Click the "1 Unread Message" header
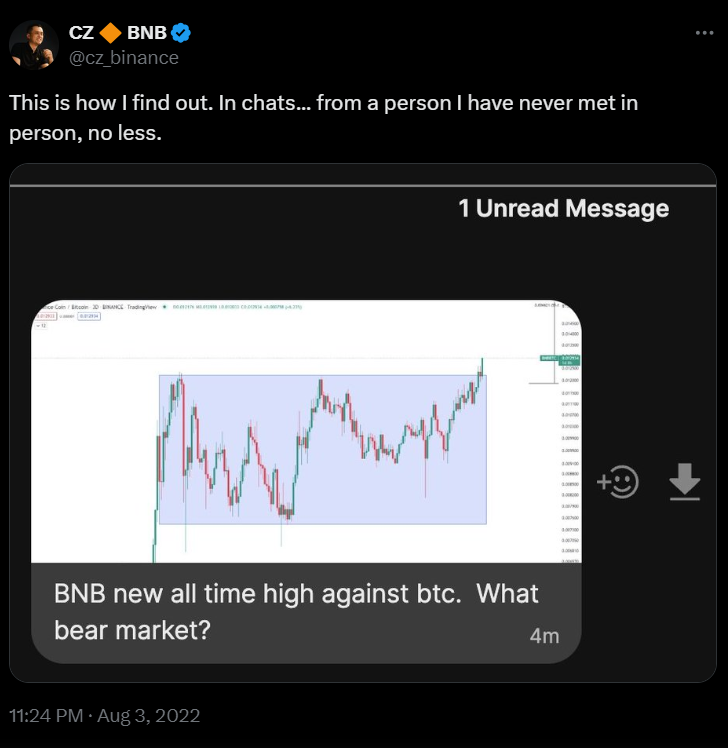Viewport: 728px width, 748px height. (x=563, y=208)
